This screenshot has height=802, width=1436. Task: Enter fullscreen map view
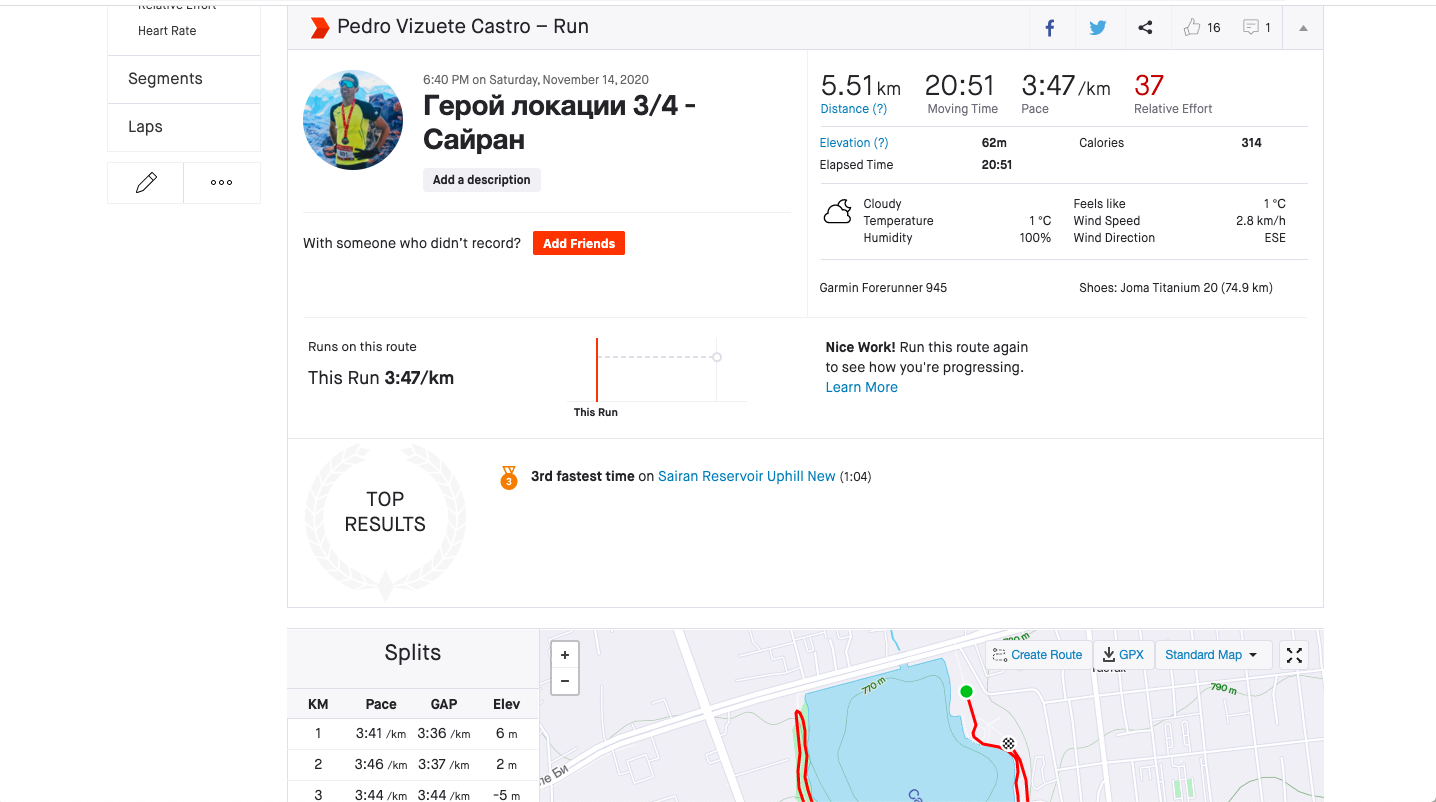1294,655
